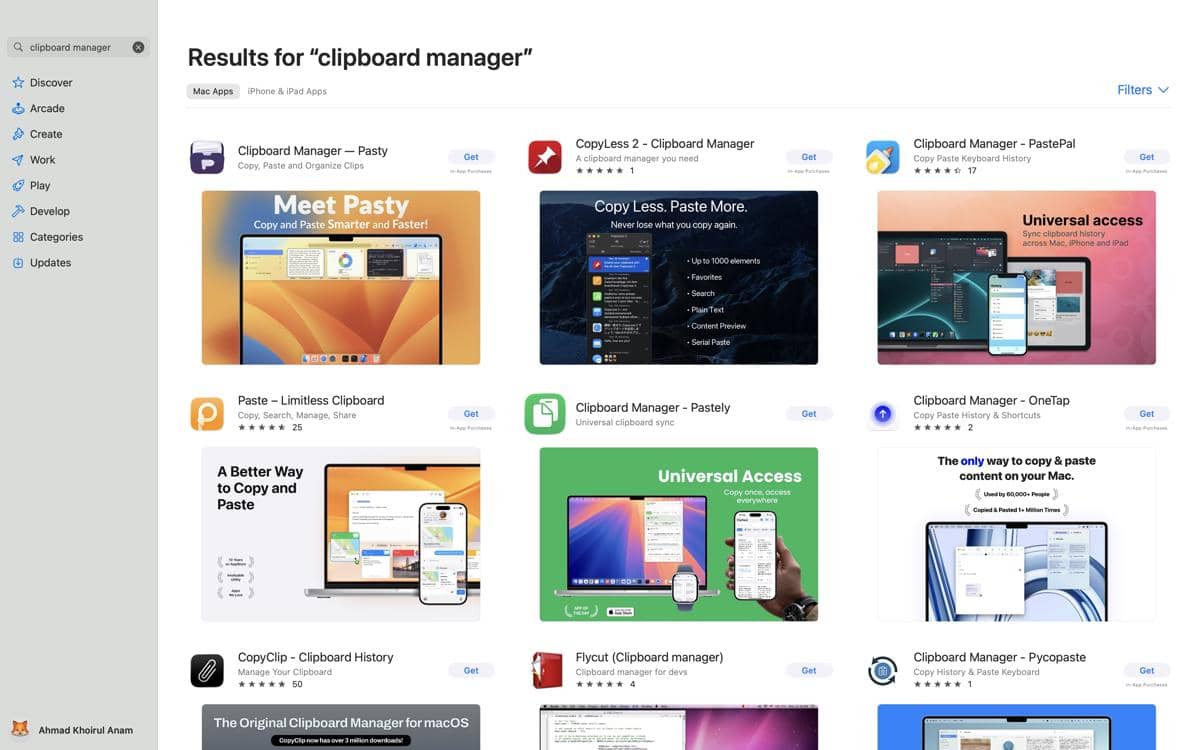The width and height of the screenshot is (1200, 750).
Task: Open the Paste – Limitless Clipboard app icon
Action: [207, 414]
